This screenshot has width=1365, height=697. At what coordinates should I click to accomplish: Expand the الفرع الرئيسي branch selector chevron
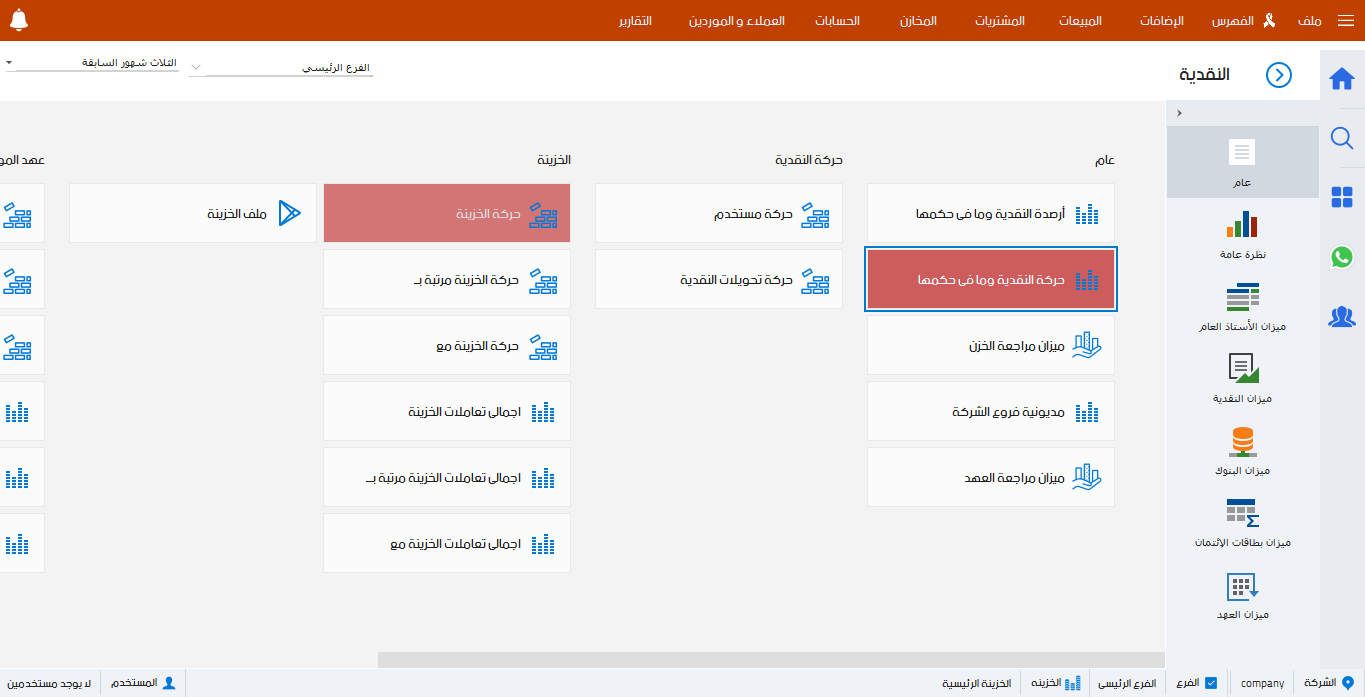(196, 68)
